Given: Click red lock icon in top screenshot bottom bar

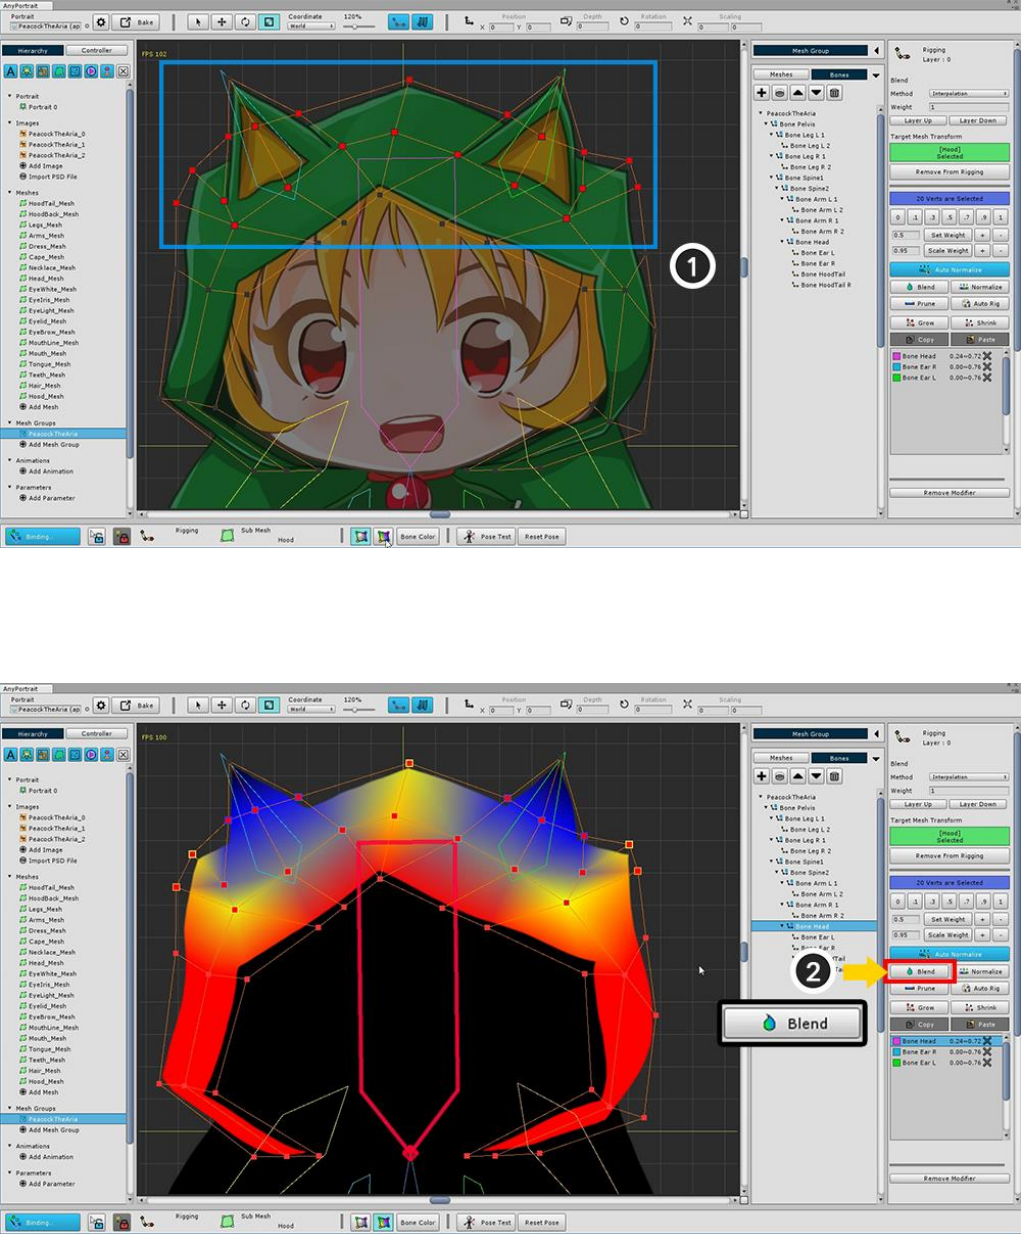Looking at the screenshot, I should click(121, 537).
